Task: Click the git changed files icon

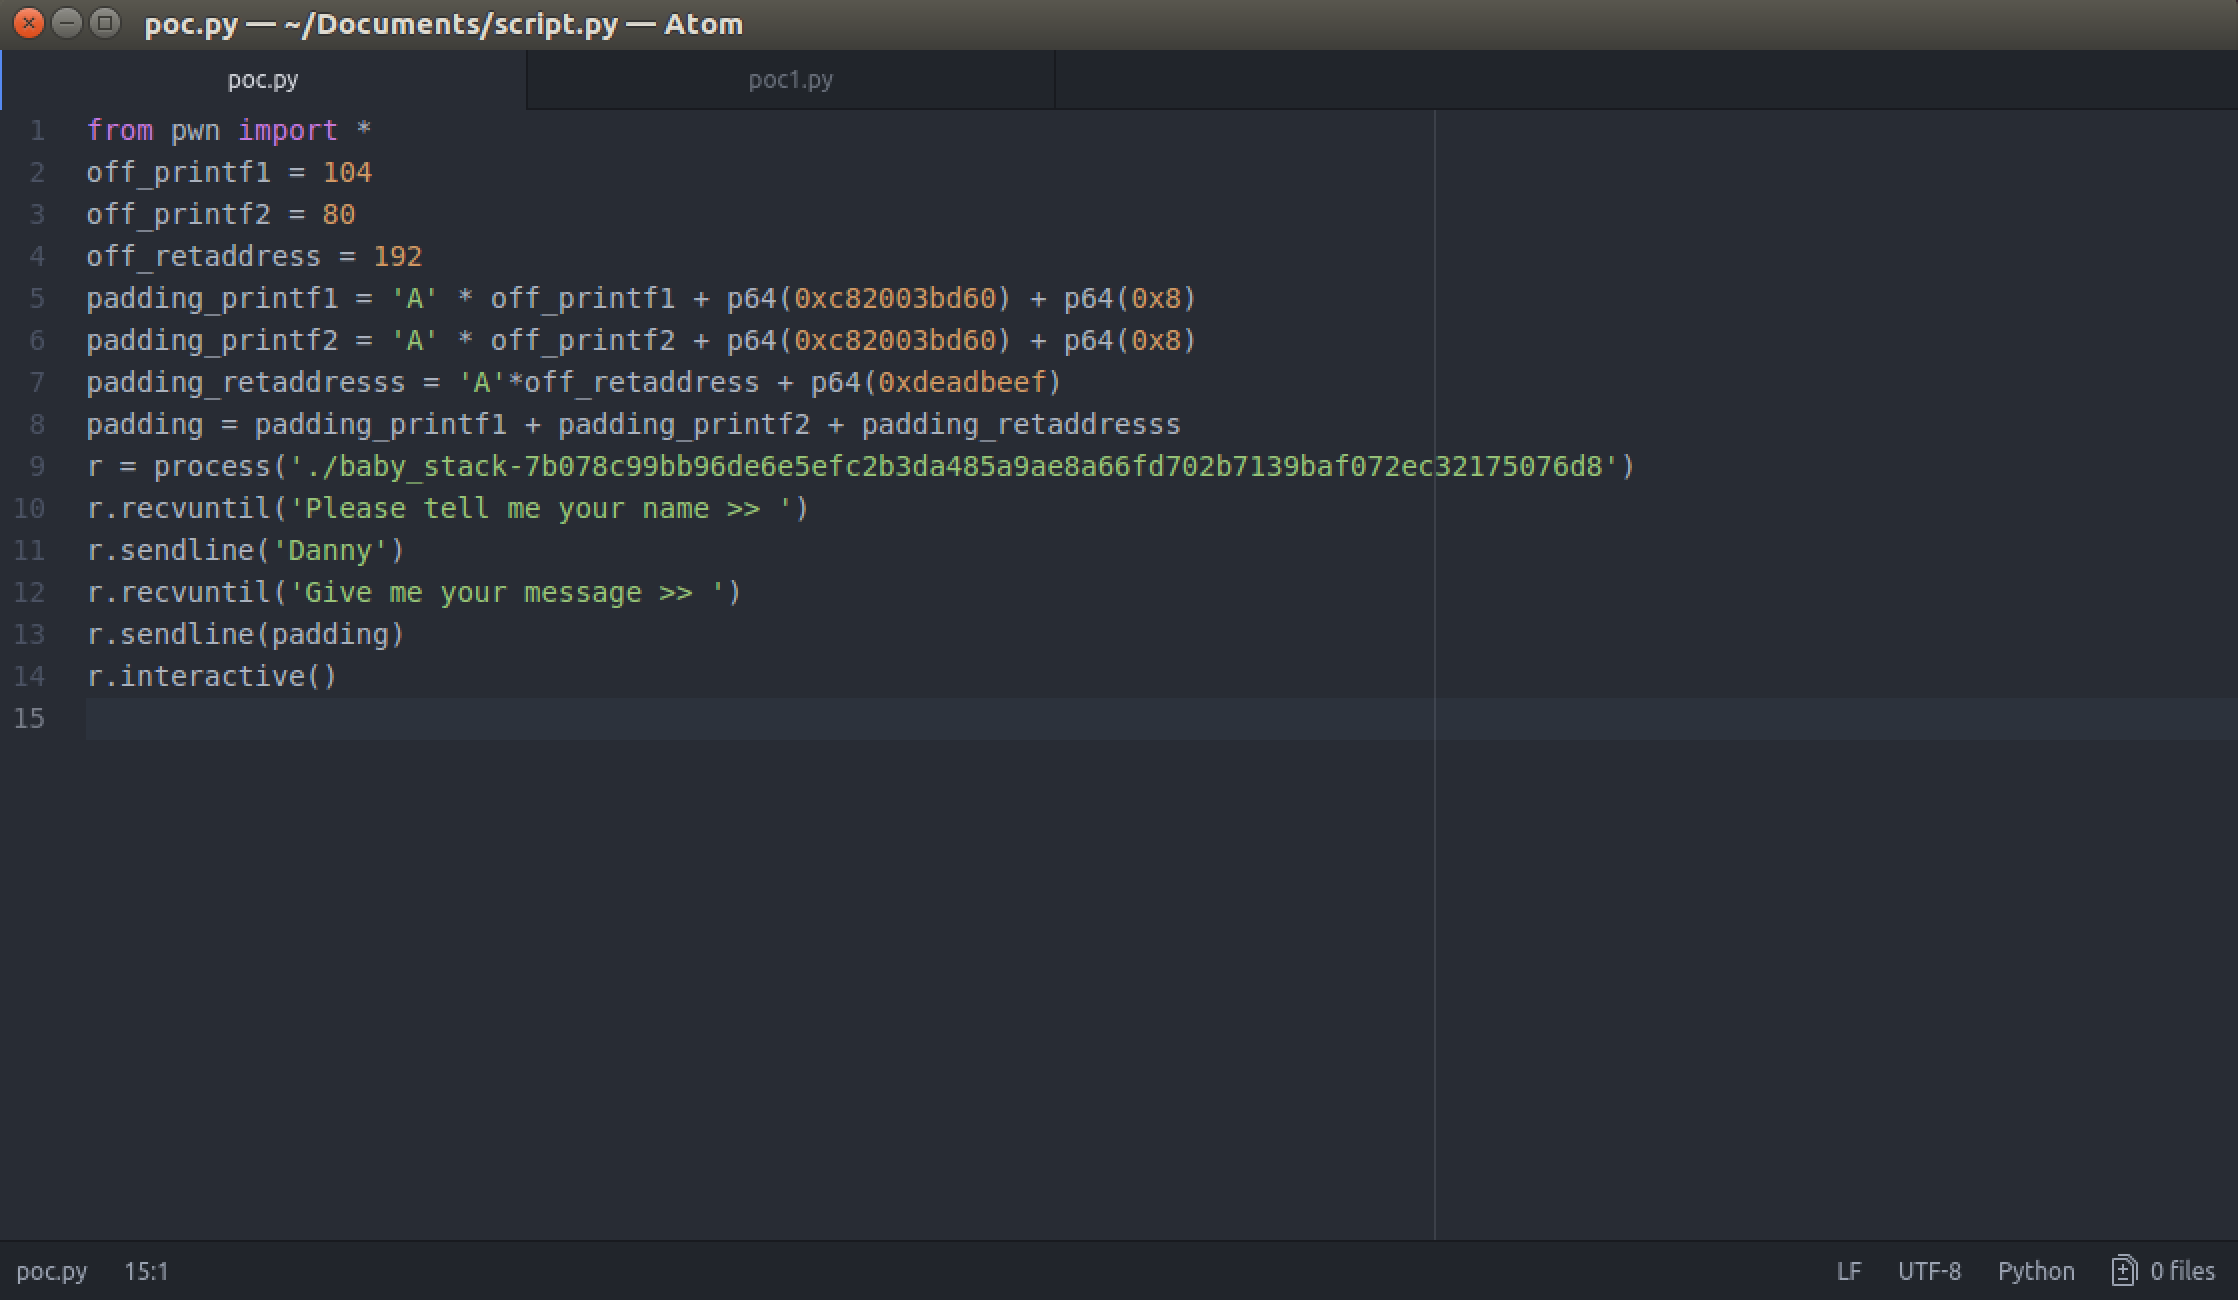Action: point(2123,1271)
